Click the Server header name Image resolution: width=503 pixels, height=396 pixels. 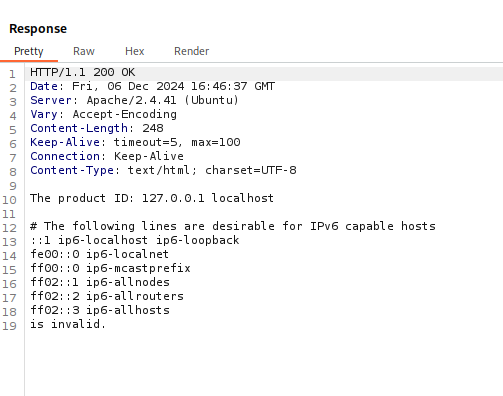(51, 100)
